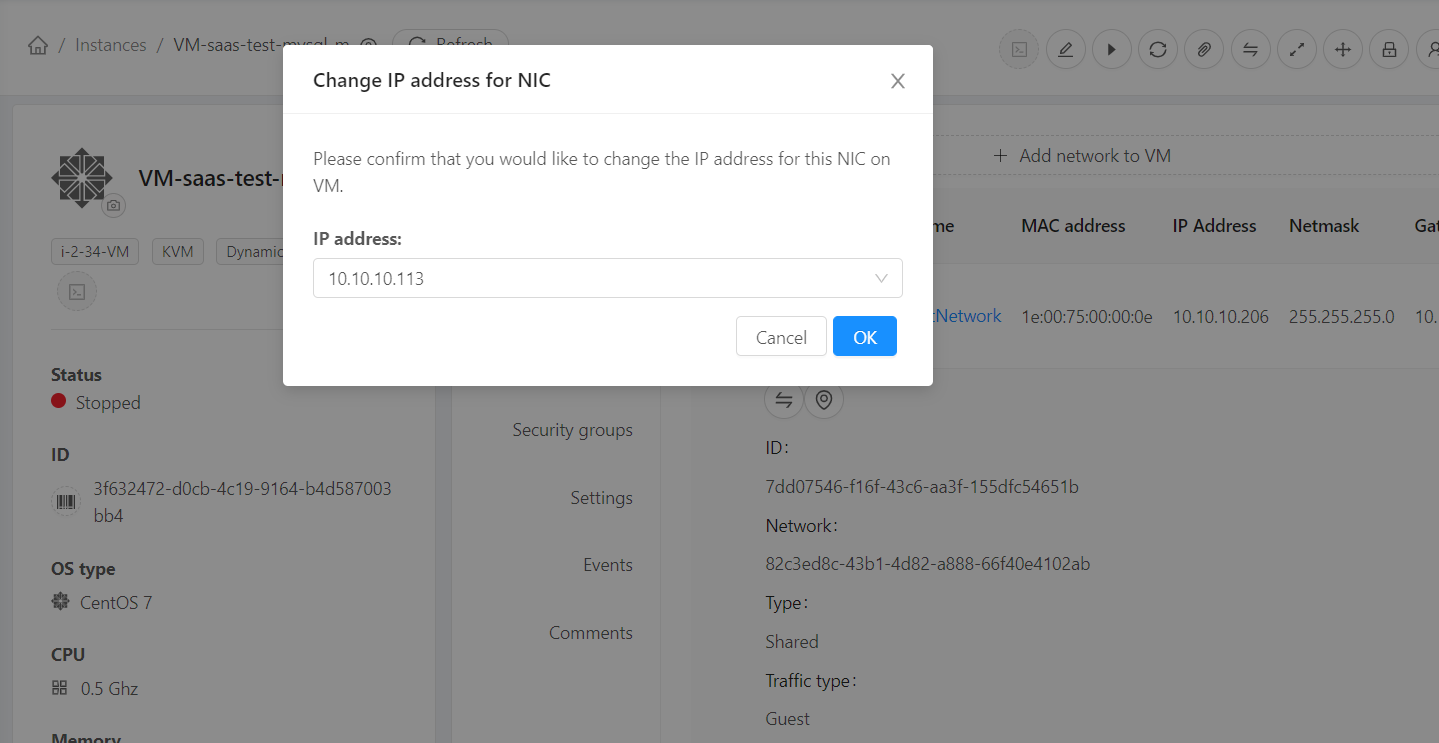Open the Comments tab
The image size is (1439, 743).
click(x=591, y=633)
